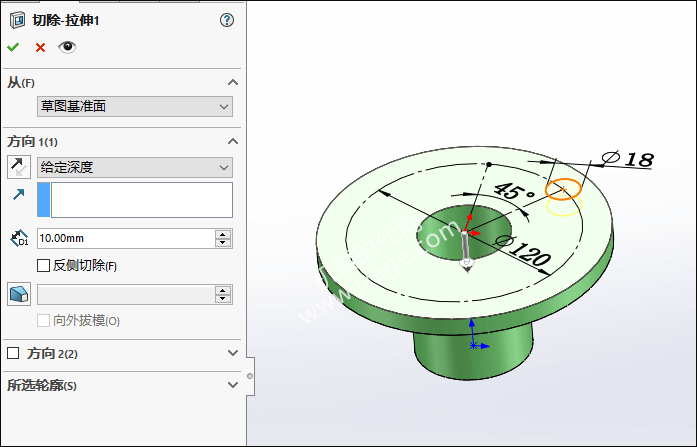
Task: Collapse the 从(F) section
Action: 232,83
